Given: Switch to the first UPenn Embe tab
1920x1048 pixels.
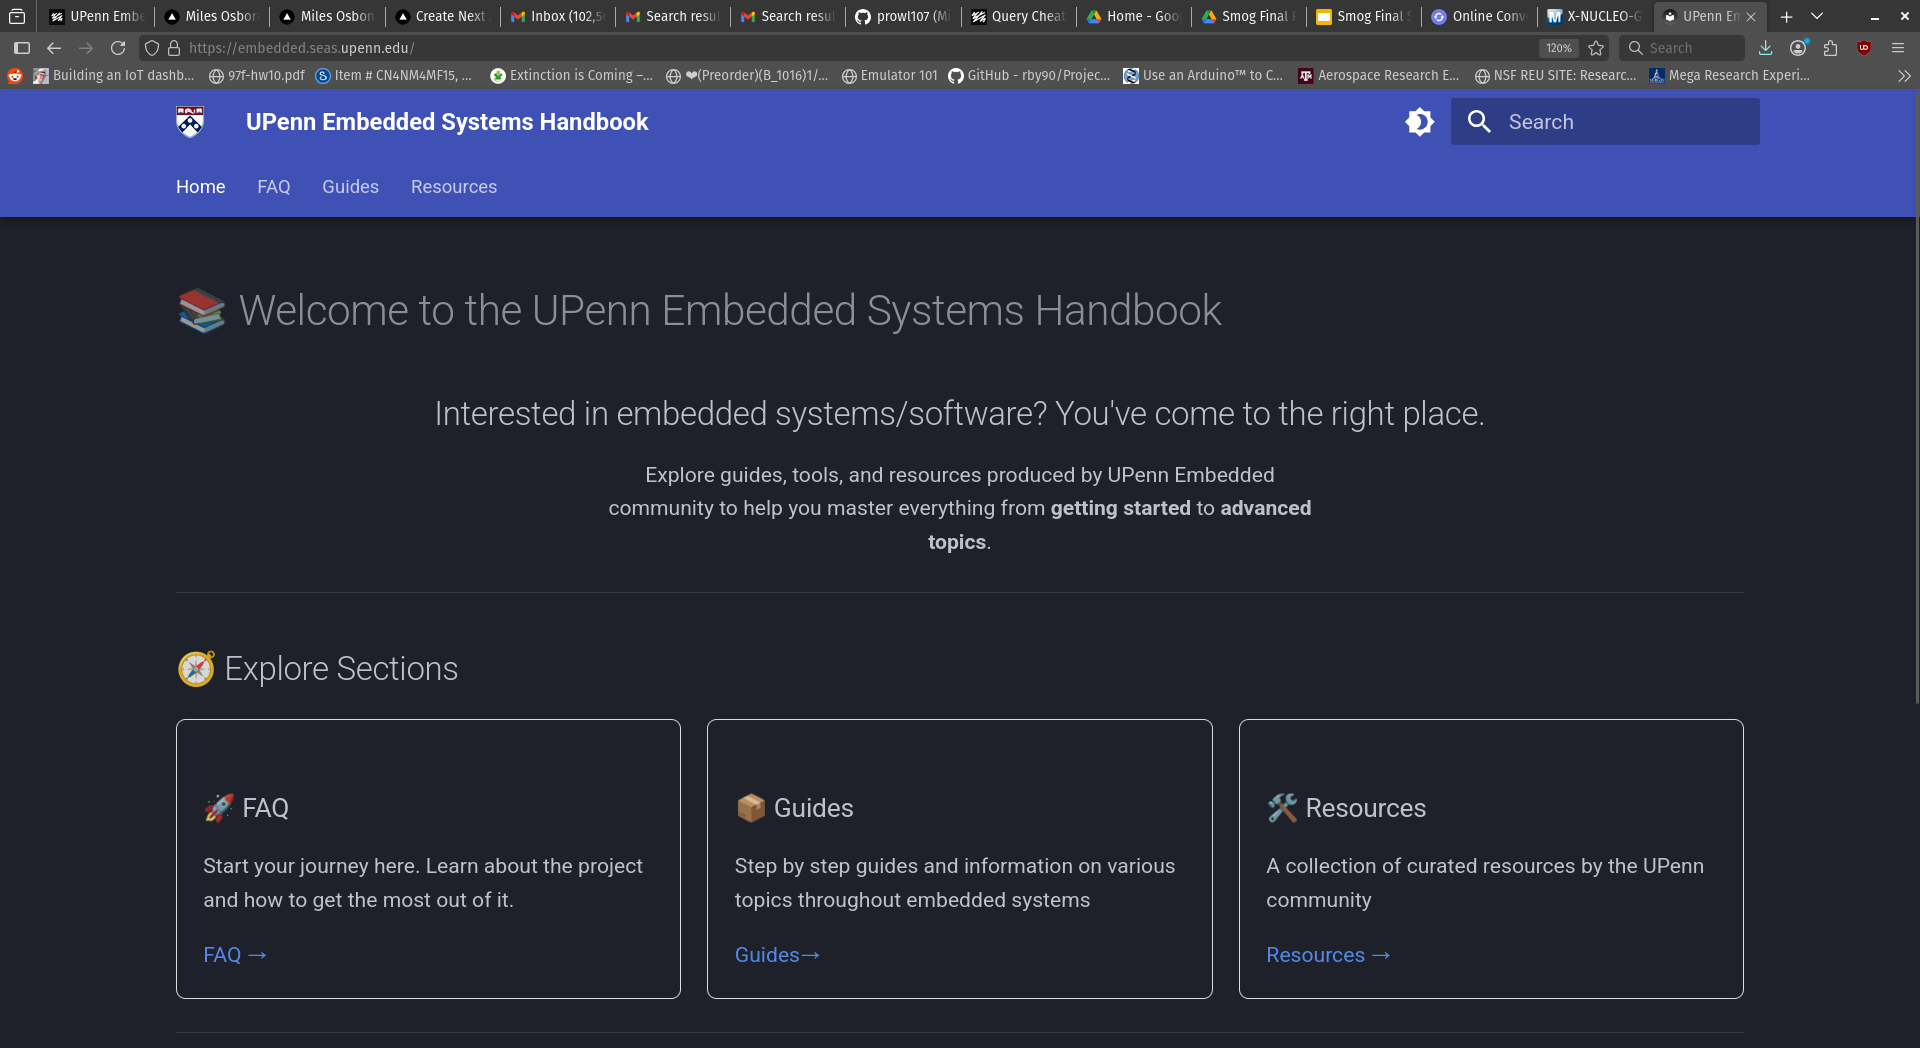Looking at the screenshot, I should pyautogui.click(x=97, y=16).
